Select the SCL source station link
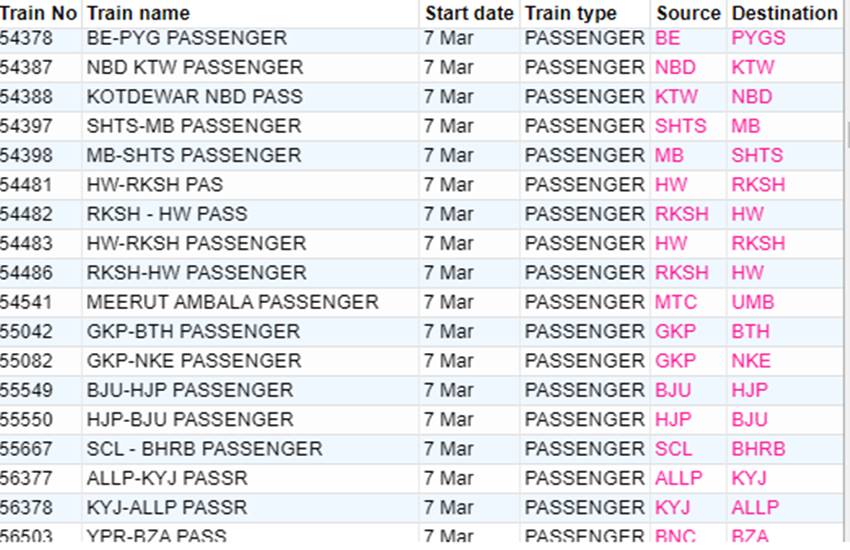The width and height of the screenshot is (850, 550). coord(673,448)
